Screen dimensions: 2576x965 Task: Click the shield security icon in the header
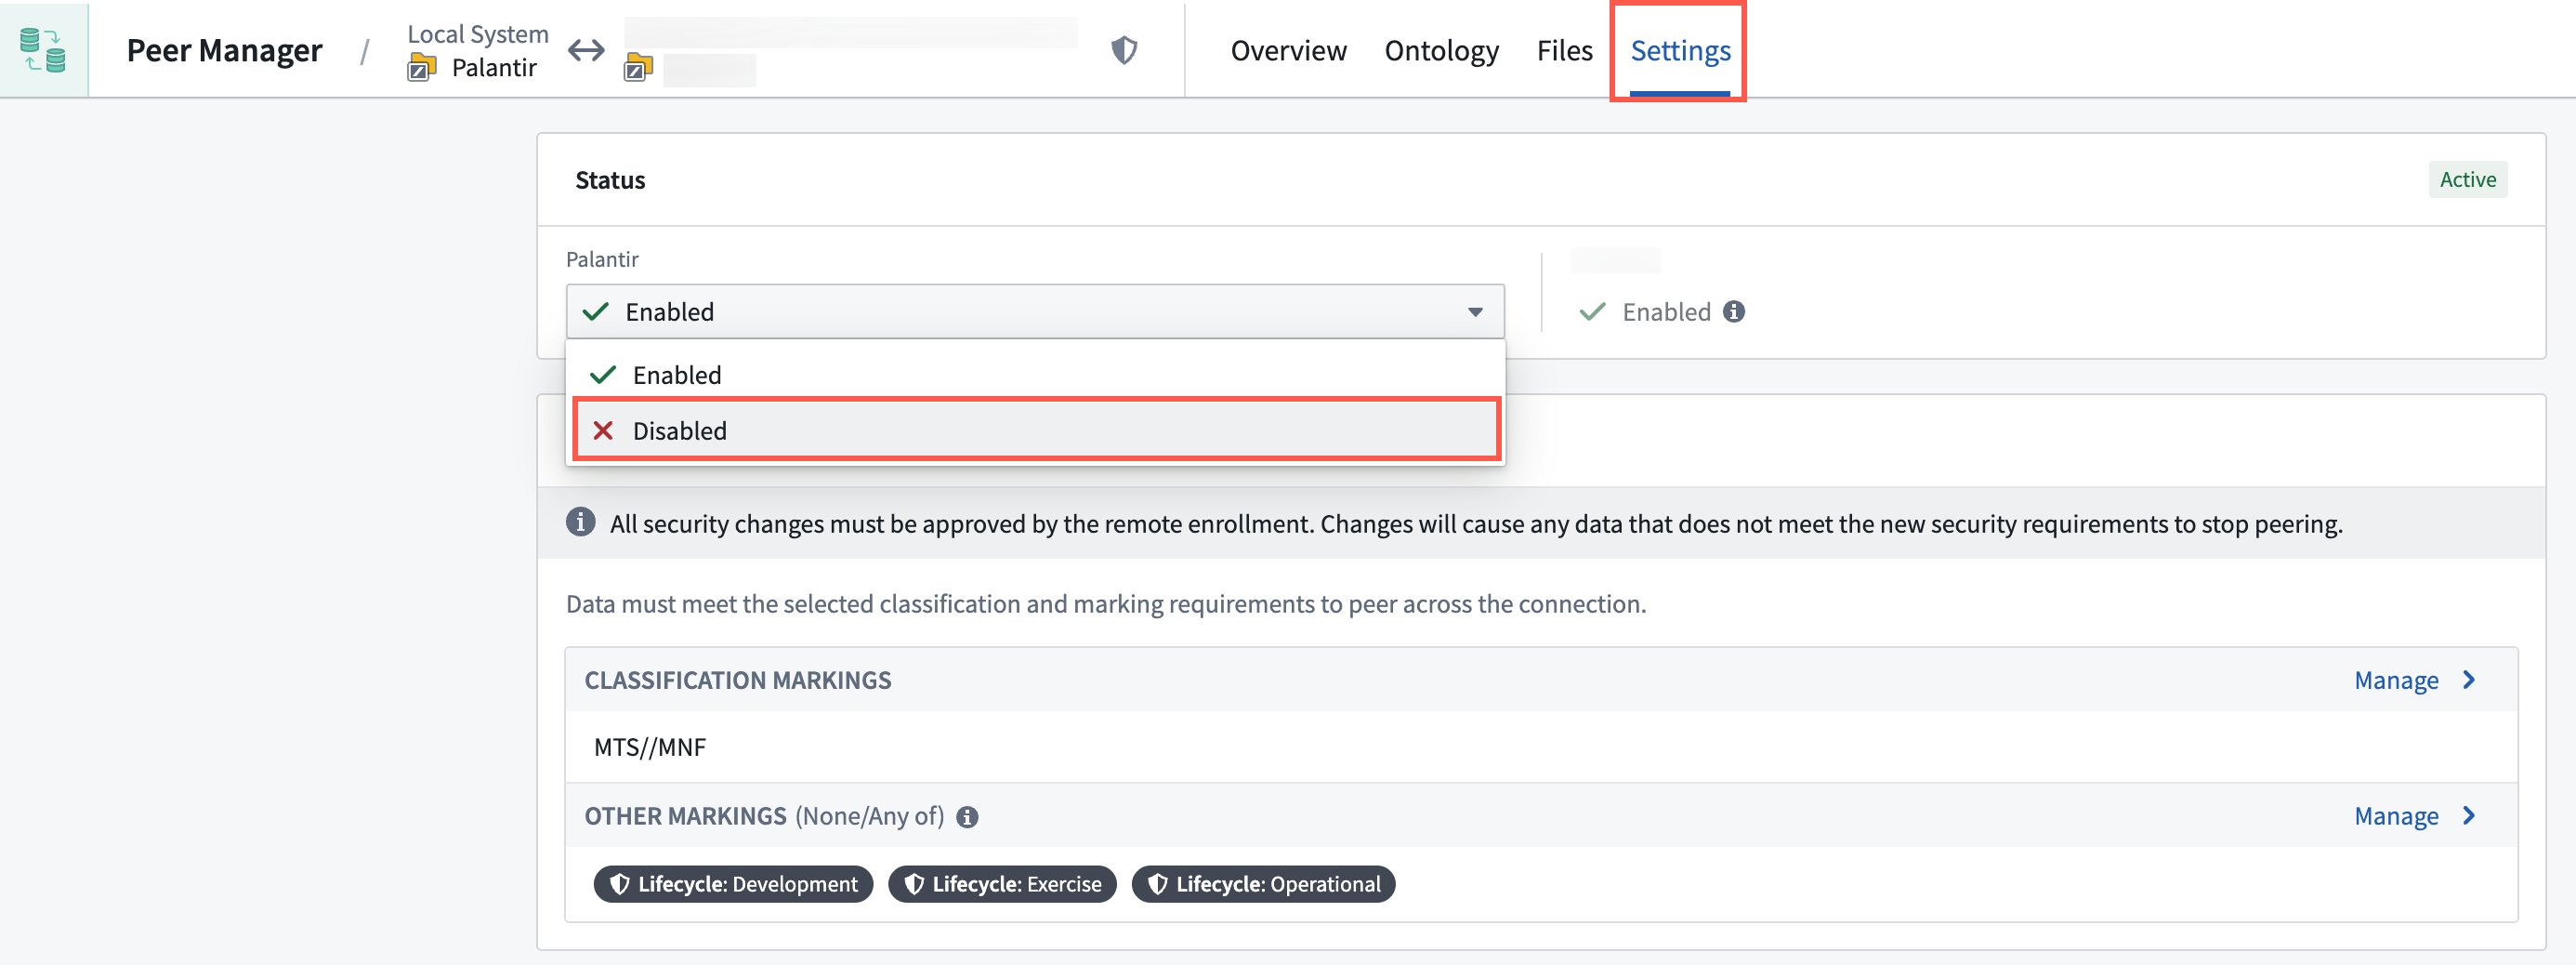[x=1124, y=50]
